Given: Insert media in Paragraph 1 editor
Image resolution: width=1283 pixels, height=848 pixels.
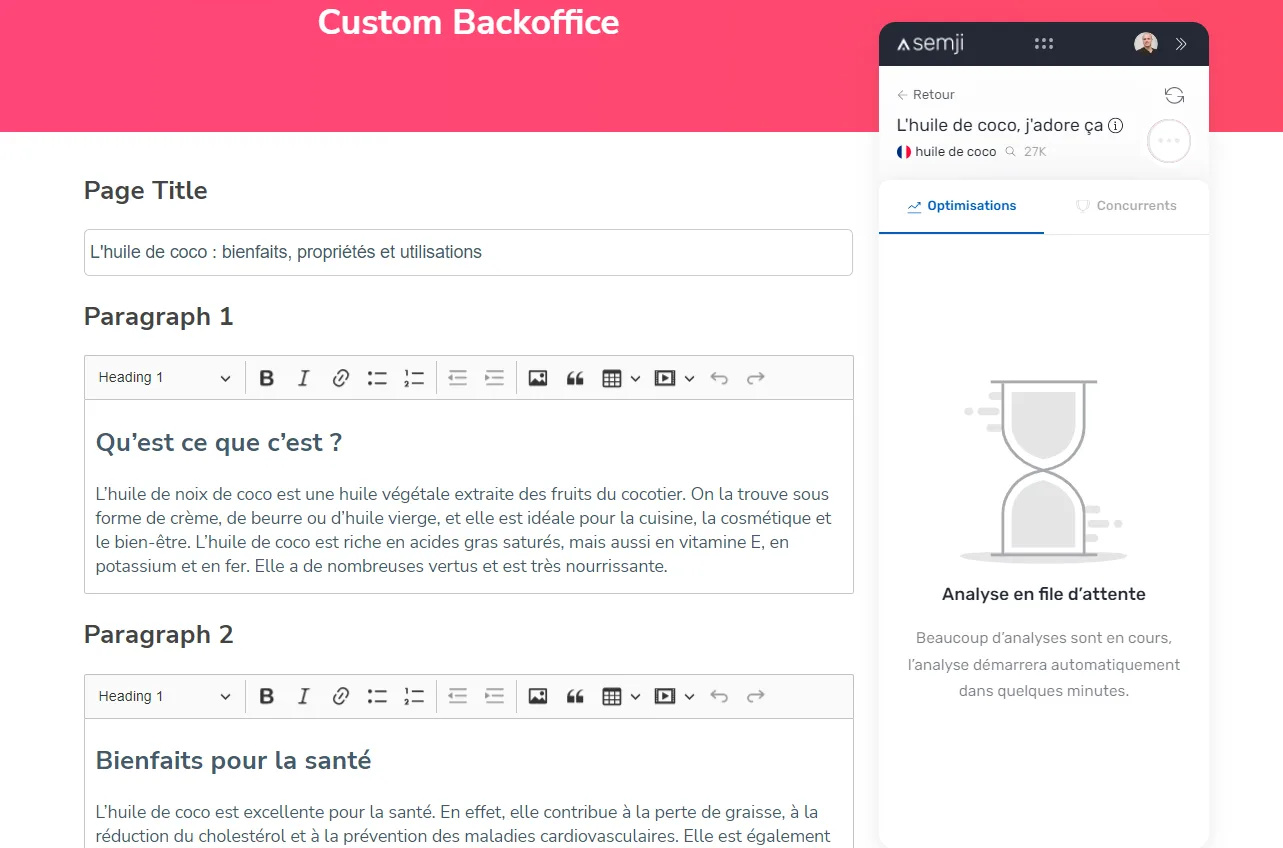Looking at the screenshot, I should tap(665, 378).
